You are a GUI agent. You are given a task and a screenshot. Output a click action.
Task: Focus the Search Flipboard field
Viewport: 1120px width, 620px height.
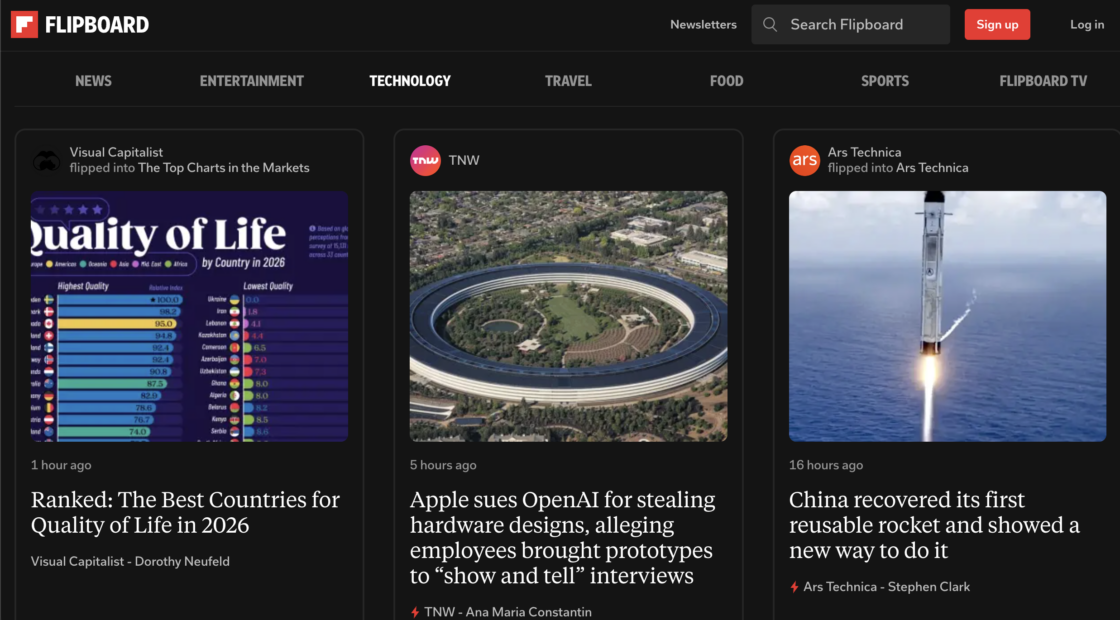click(851, 24)
